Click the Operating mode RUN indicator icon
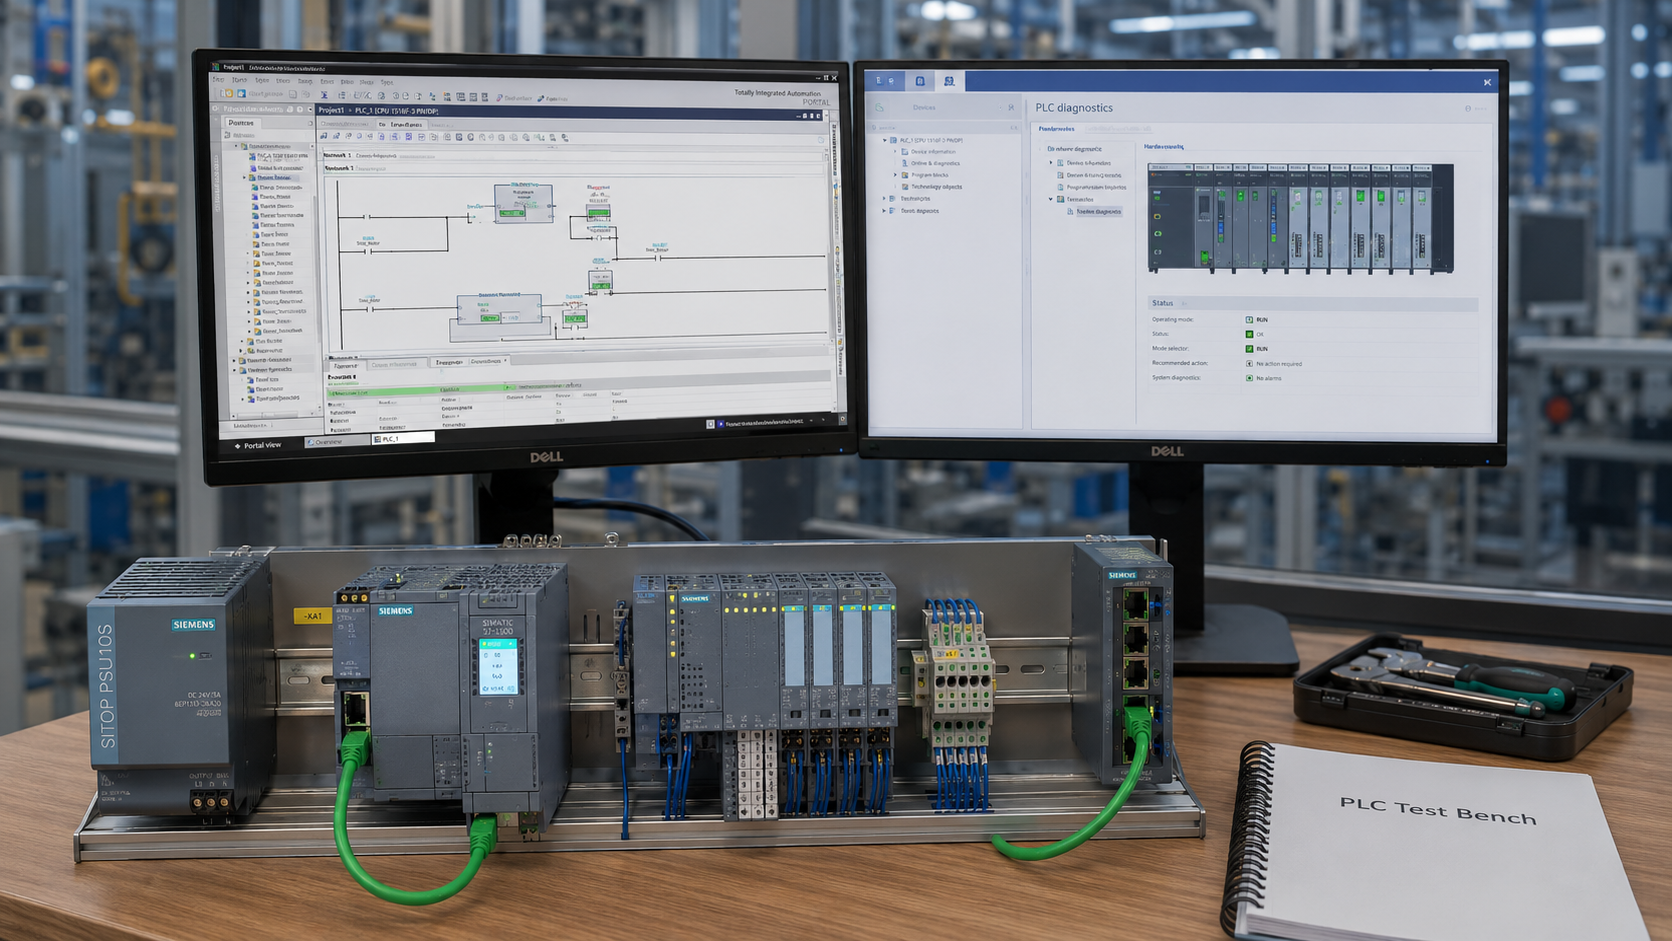1672x941 pixels. pyautogui.click(x=1249, y=320)
